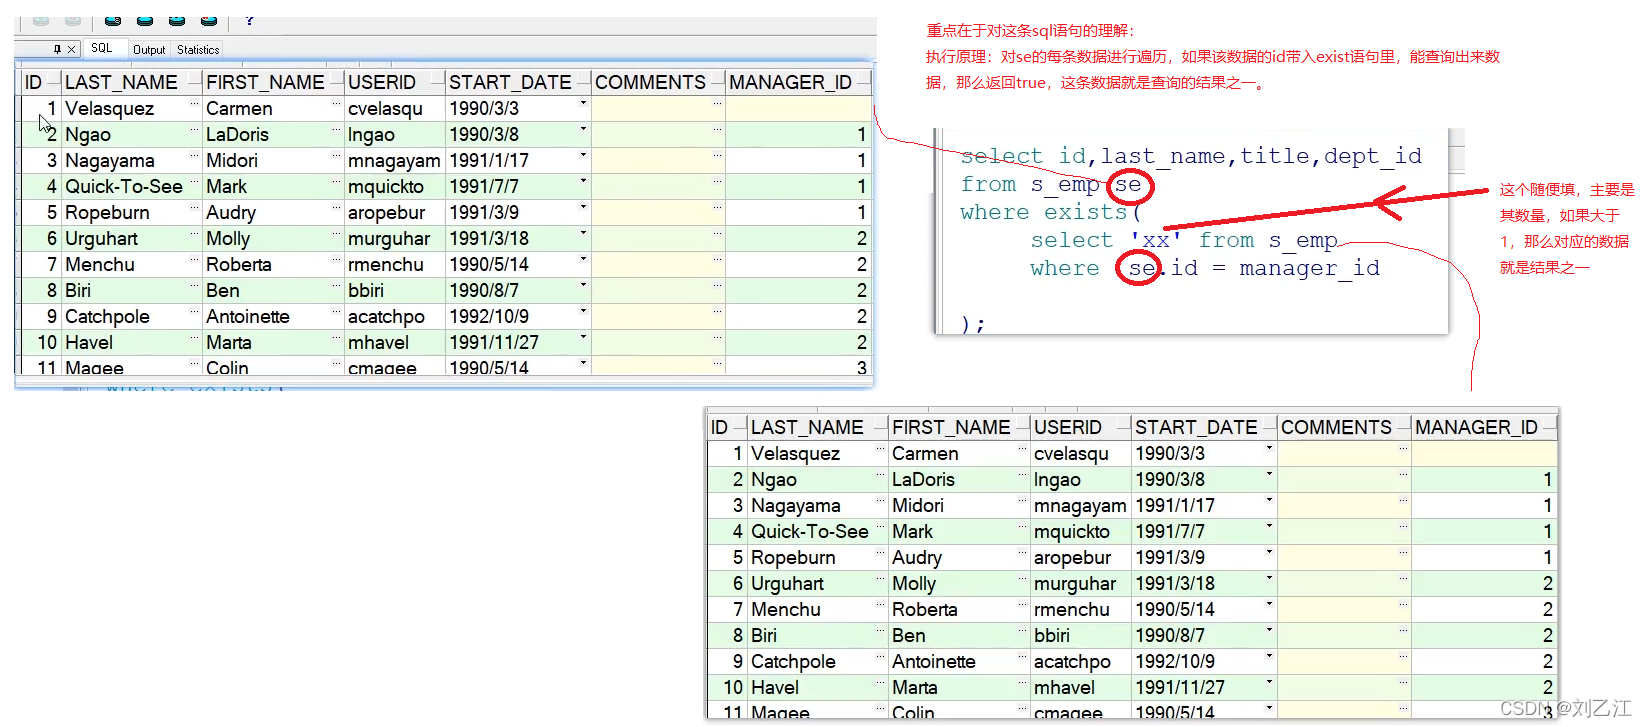Open ellipsis editor for Velasquez in upper grid
This screenshot has width=1647, height=727.
tap(195, 102)
